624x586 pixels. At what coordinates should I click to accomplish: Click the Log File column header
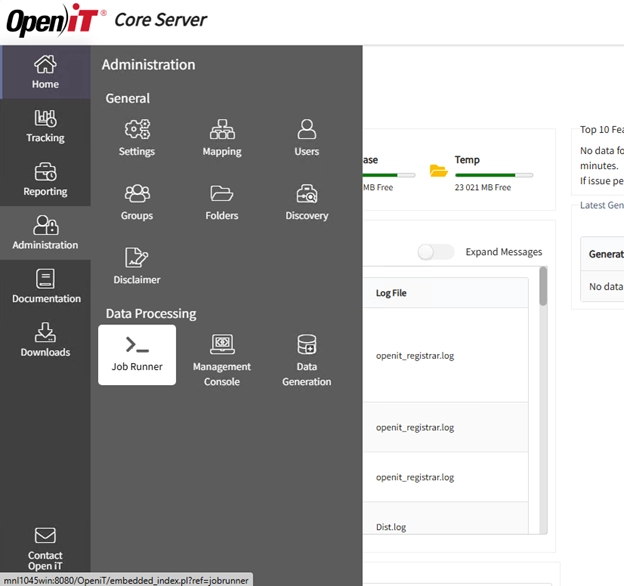pyautogui.click(x=391, y=293)
